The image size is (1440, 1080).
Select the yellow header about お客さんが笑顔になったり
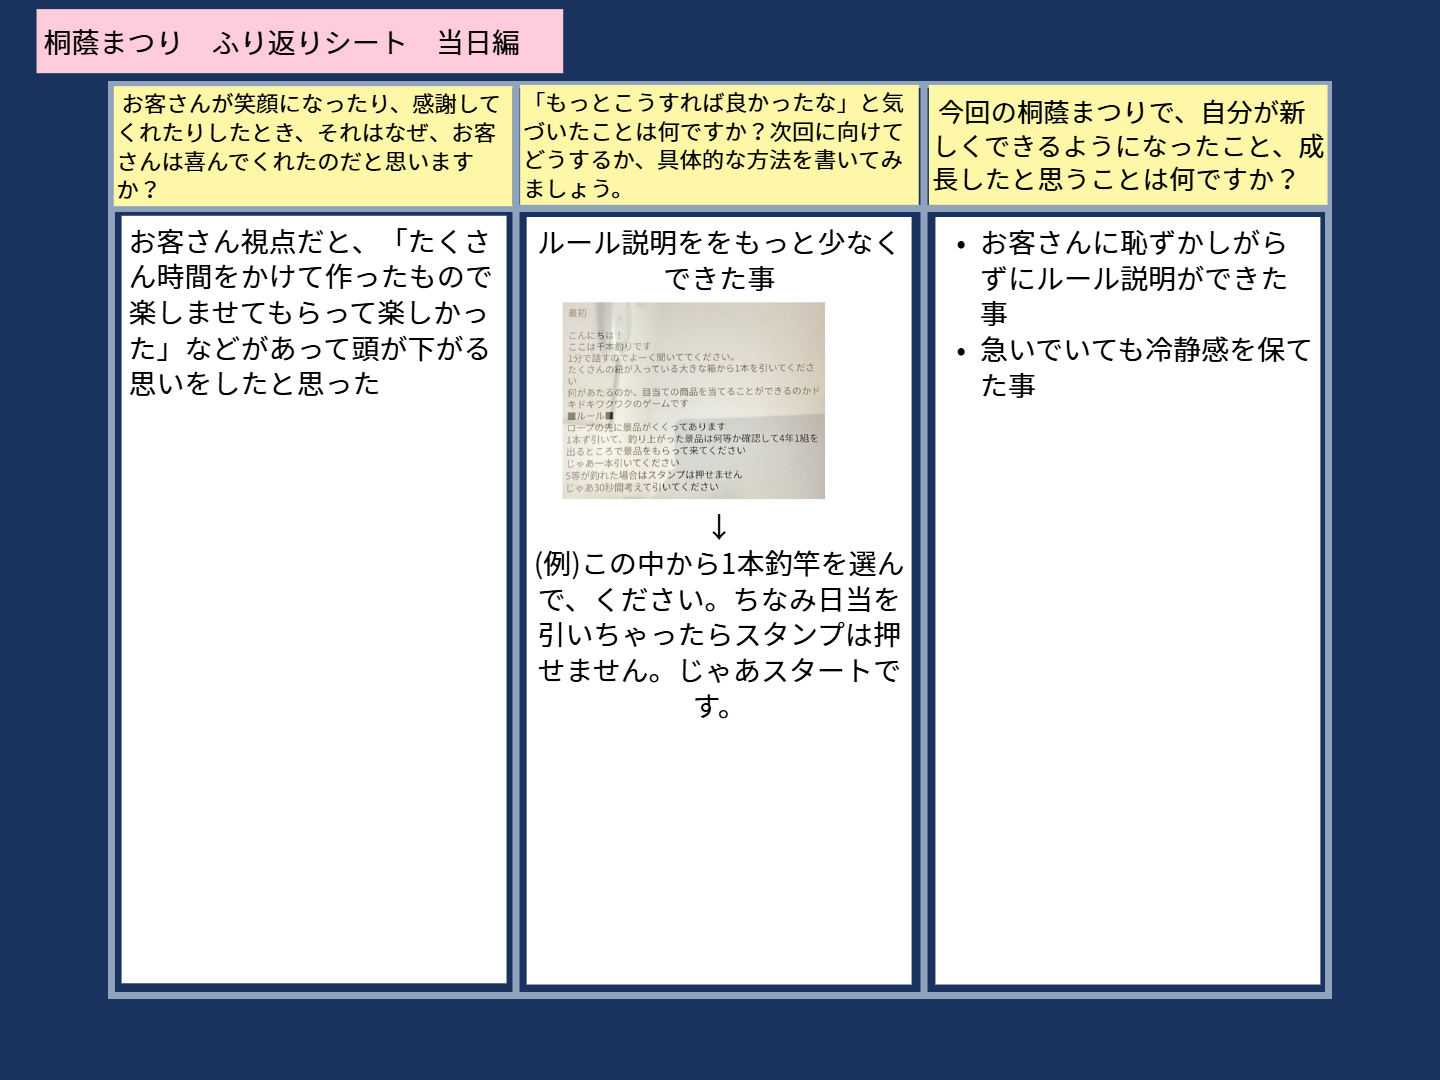tap(311, 146)
